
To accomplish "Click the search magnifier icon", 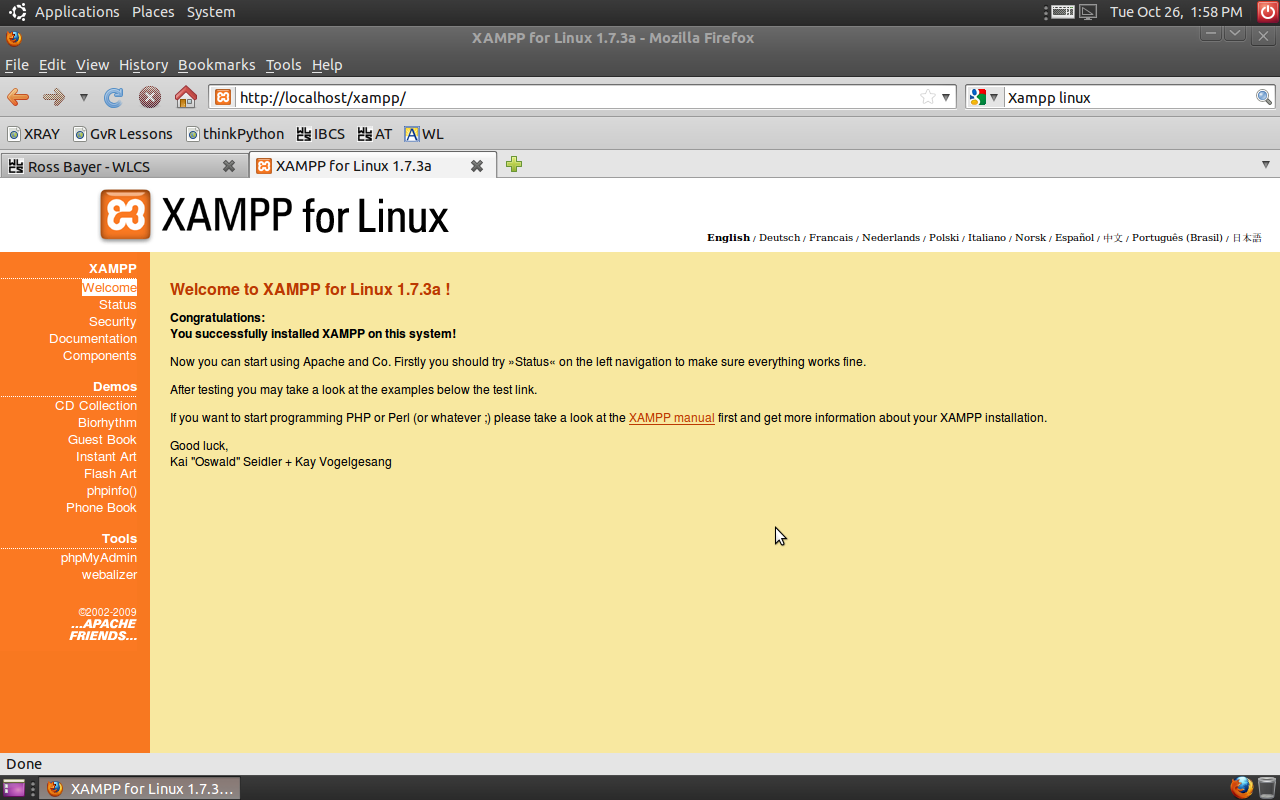I will tap(1264, 97).
